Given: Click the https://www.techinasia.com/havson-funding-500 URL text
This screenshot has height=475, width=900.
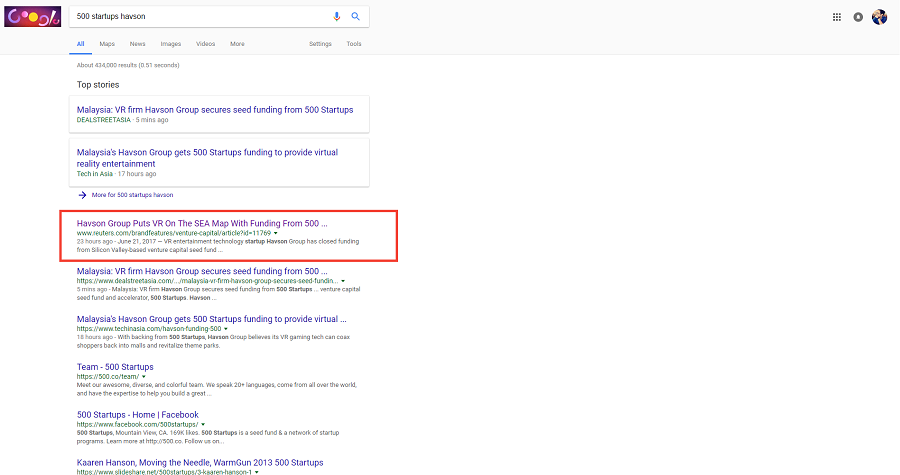Looking at the screenshot, I should pos(149,329).
